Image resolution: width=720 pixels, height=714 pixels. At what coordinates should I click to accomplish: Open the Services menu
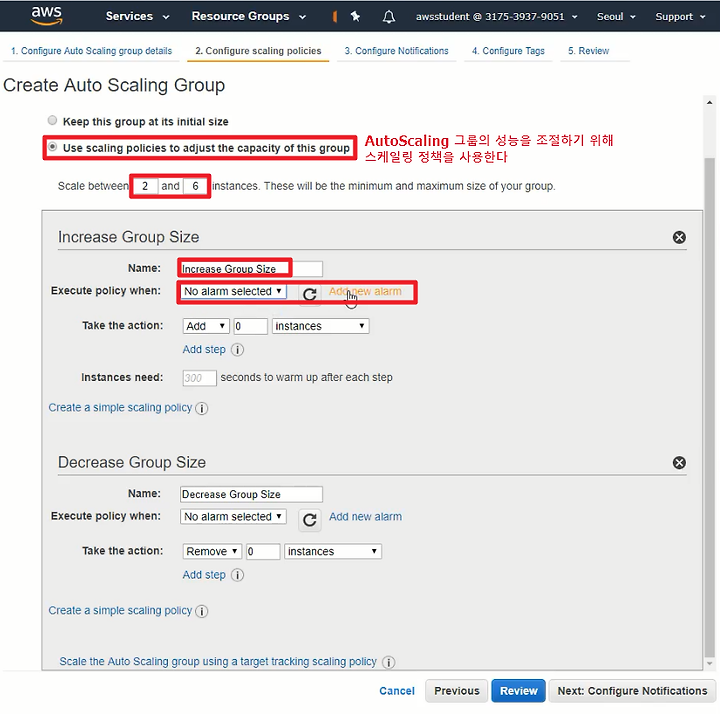tap(137, 16)
